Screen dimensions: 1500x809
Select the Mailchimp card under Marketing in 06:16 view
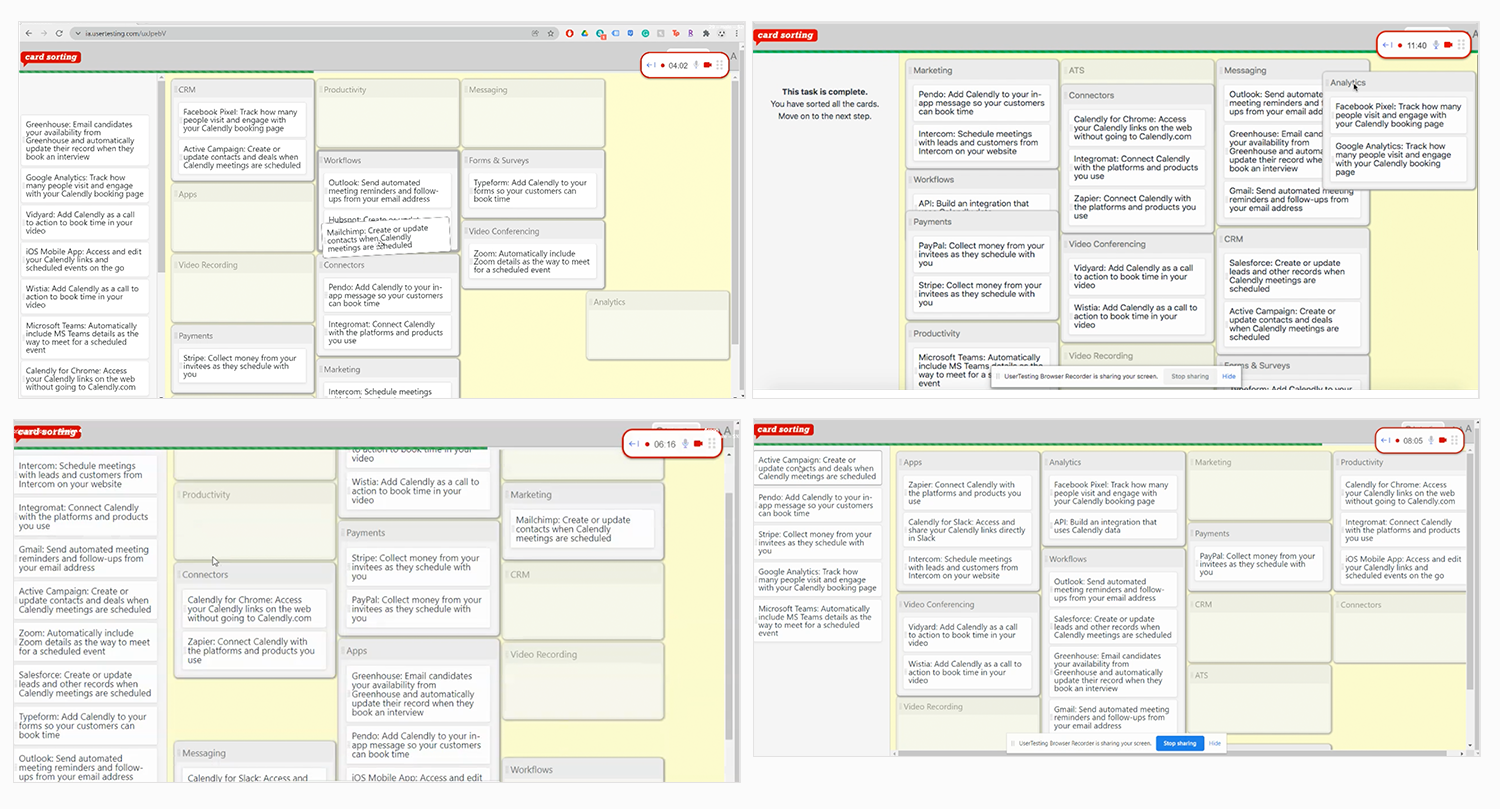point(581,529)
